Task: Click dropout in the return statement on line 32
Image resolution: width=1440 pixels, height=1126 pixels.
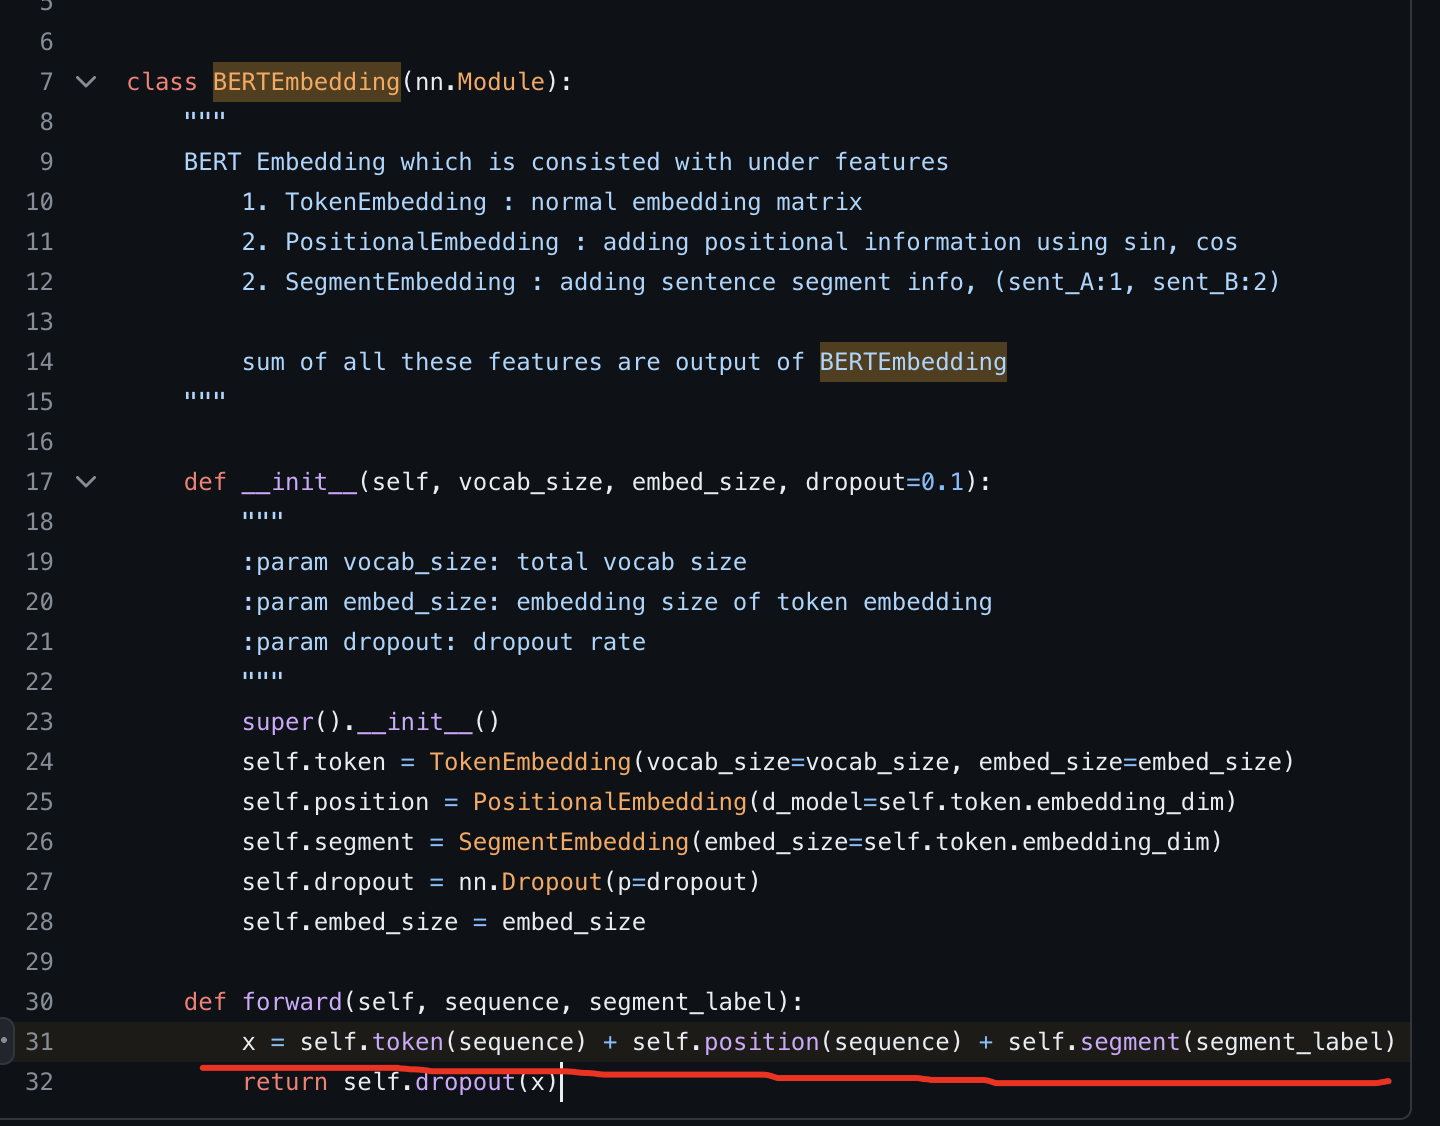Action: click(465, 1082)
